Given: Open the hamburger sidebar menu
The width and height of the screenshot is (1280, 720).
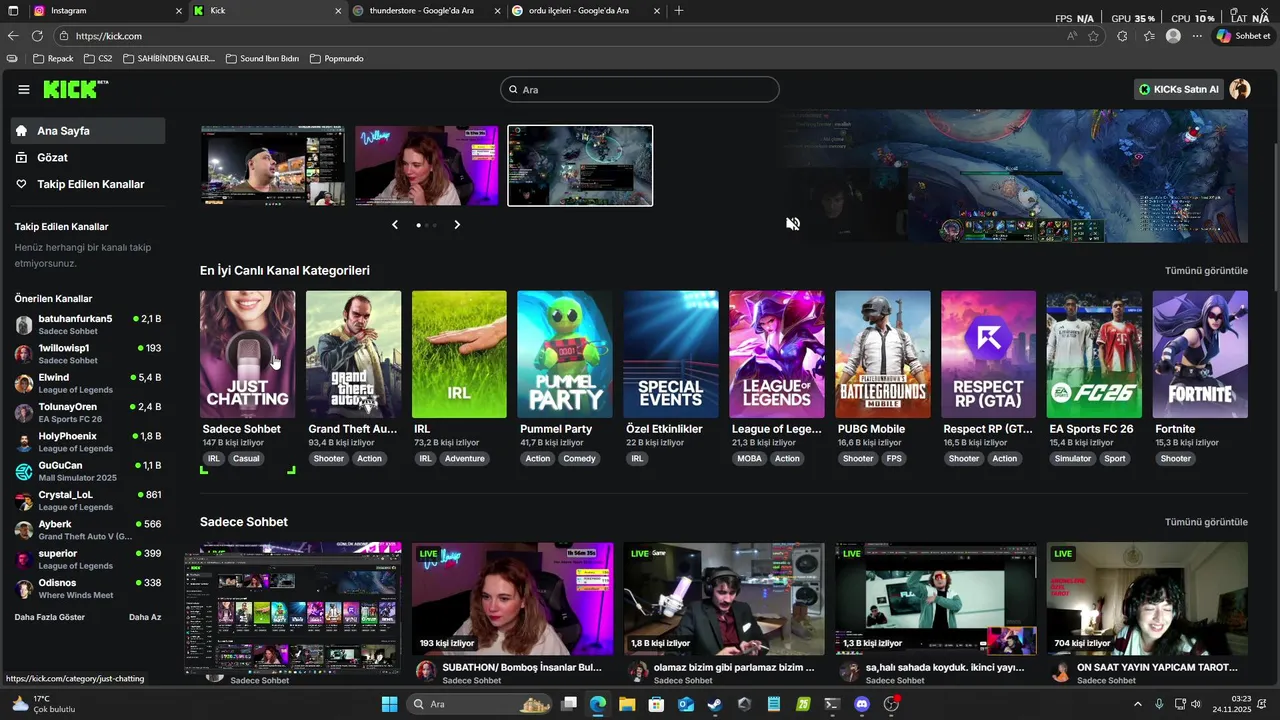Looking at the screenshot, I should pyautogui.click(x=24, y=90).
